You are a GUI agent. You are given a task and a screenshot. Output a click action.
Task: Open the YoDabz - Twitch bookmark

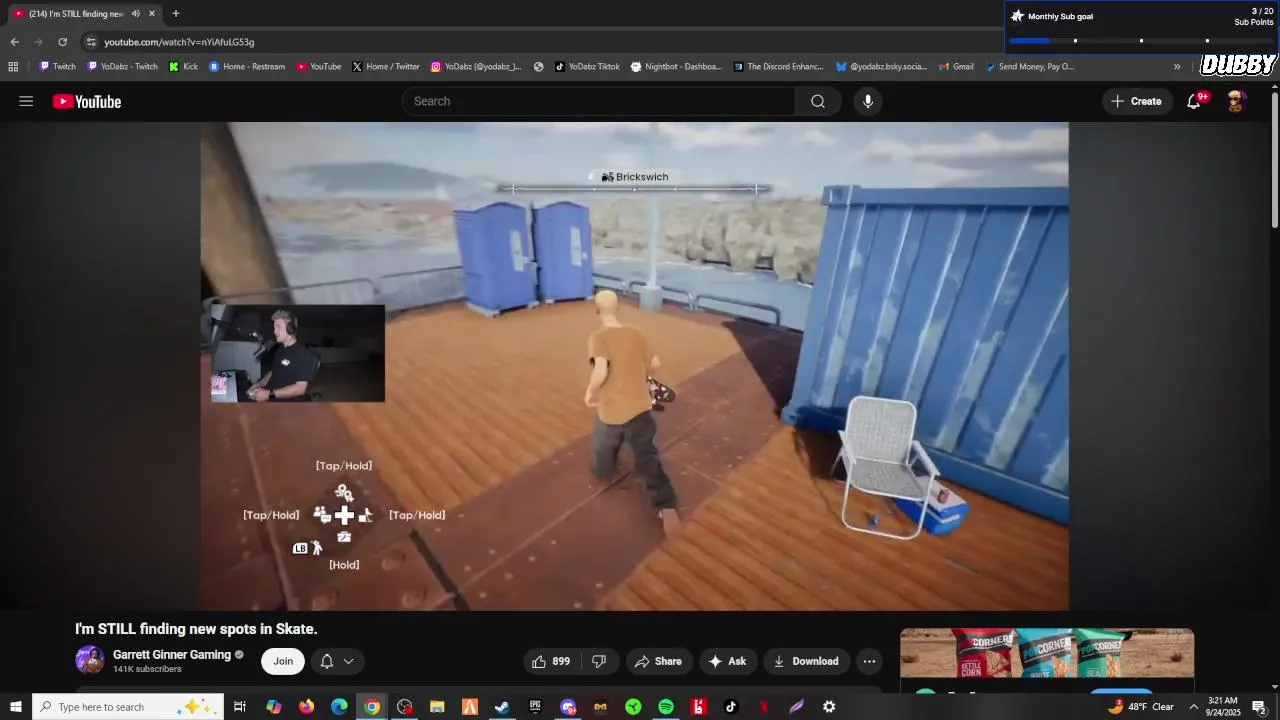(x=123, y=67)
